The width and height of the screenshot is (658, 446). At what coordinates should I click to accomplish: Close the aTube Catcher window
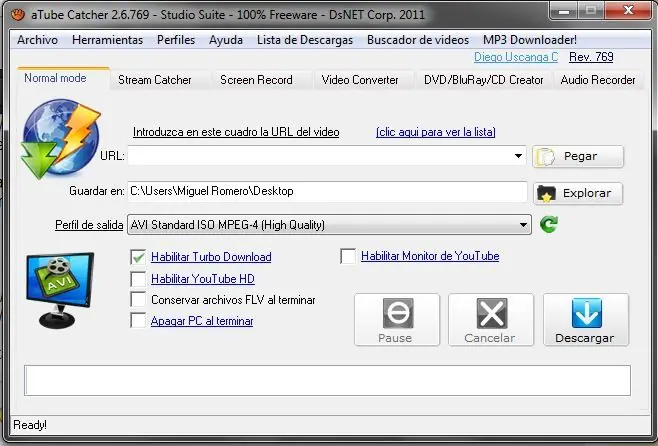628,11
